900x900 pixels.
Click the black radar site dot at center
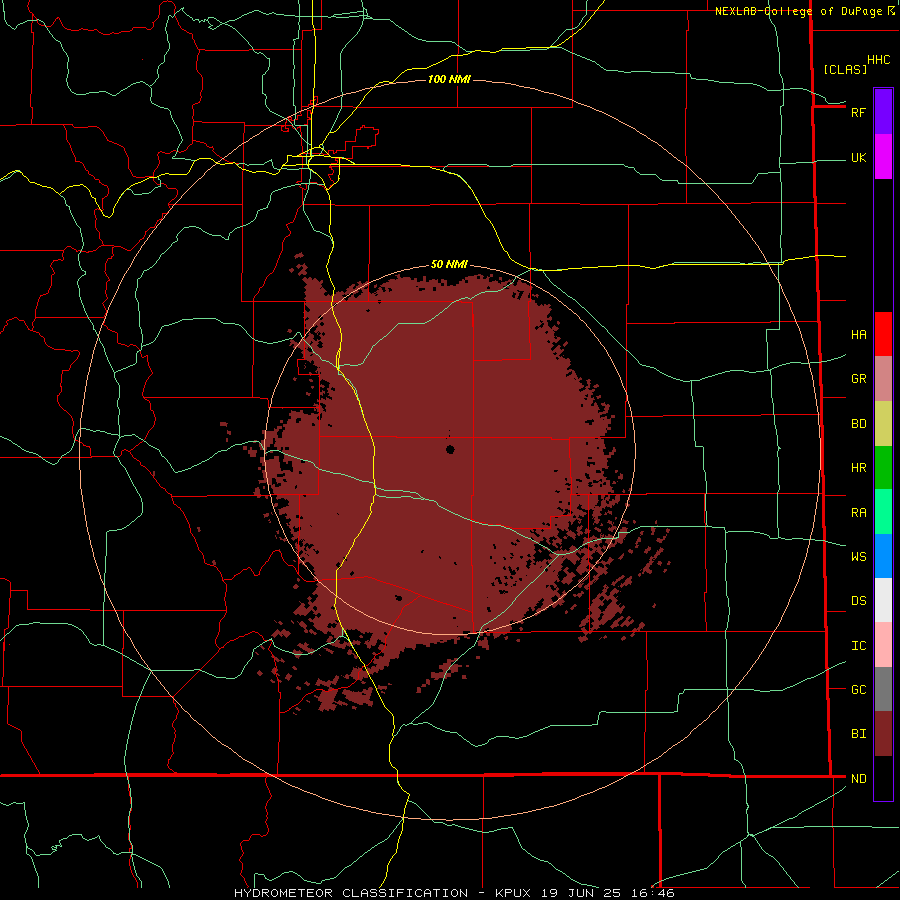[x=450, y=449]
